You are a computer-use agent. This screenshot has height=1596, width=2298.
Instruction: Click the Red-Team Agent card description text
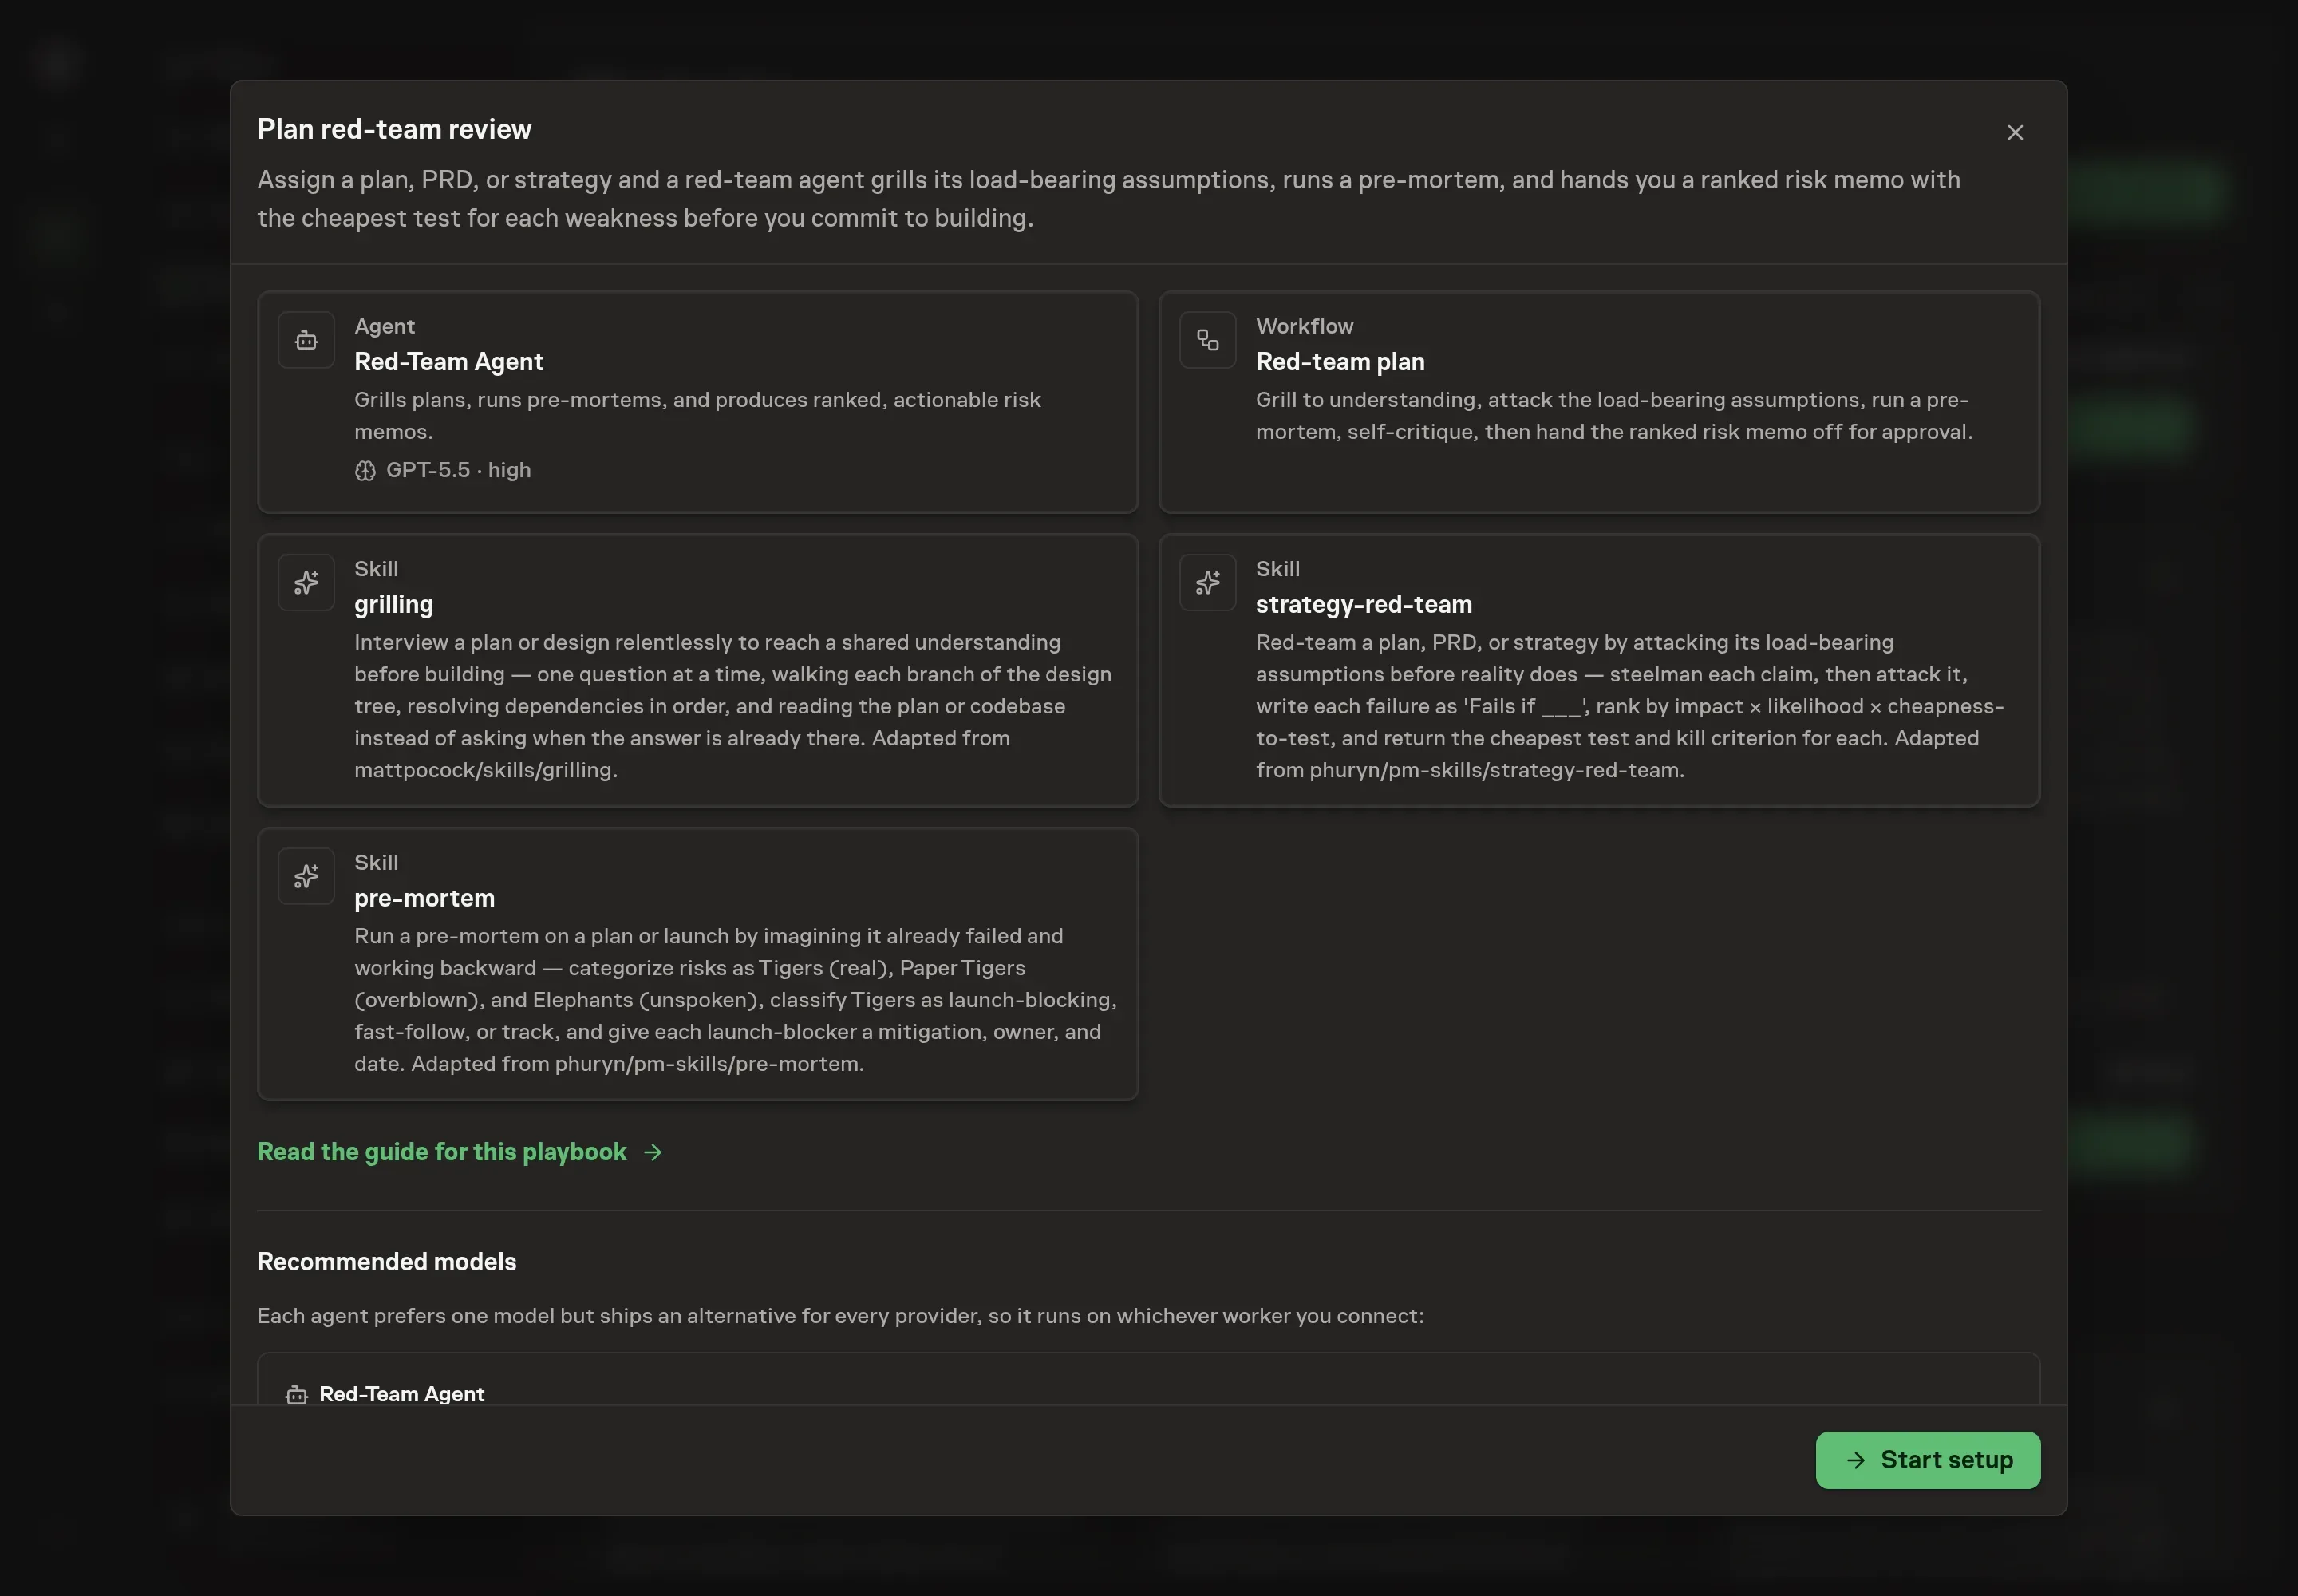click(697, 415)
